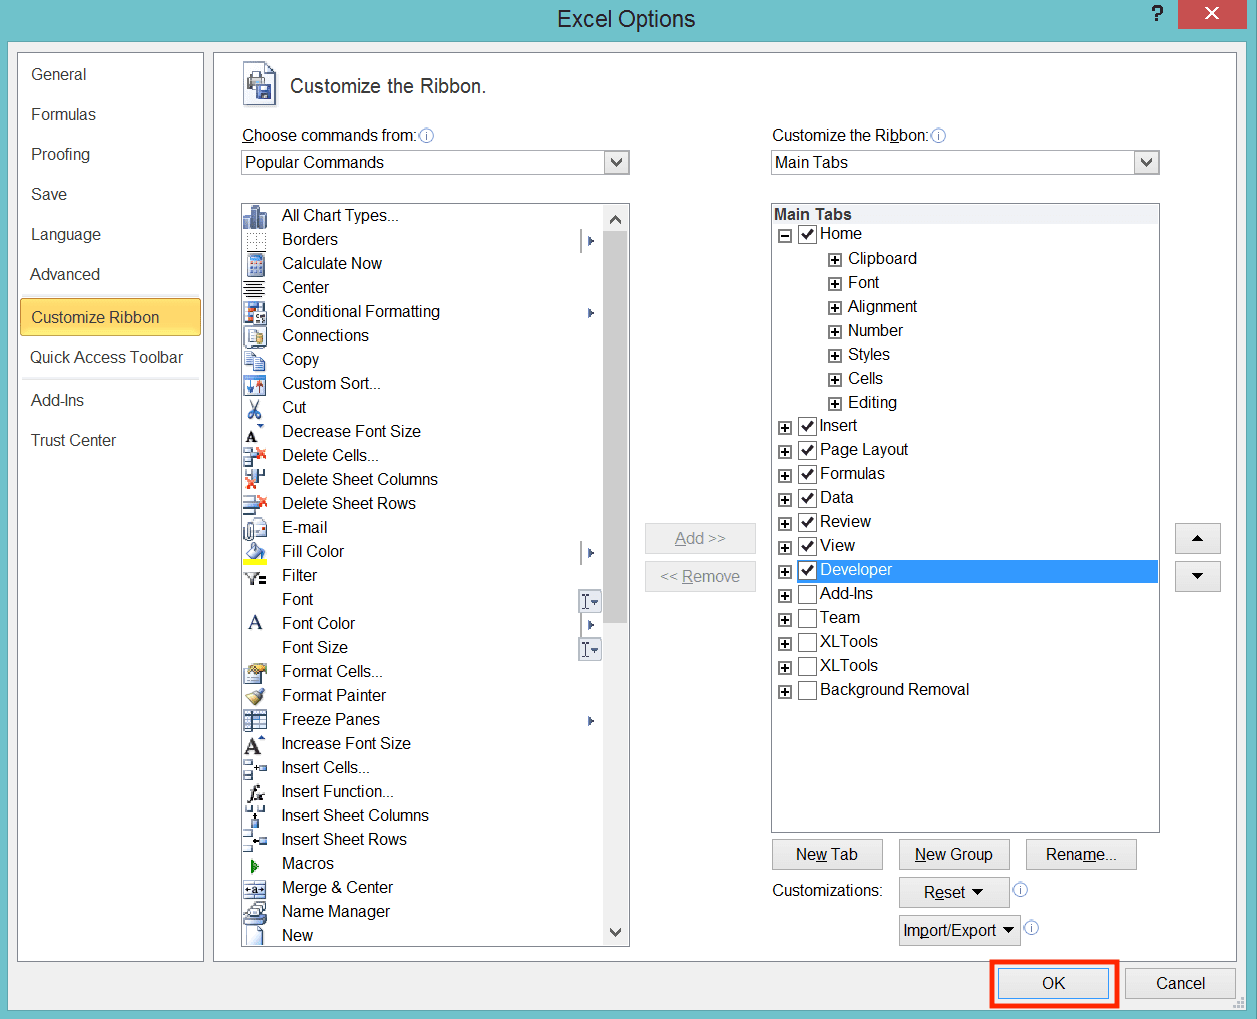This screenshot has width=1257, height=1019.
Task: Click the Calculate Now calculator icon
Action: point(256,264)
